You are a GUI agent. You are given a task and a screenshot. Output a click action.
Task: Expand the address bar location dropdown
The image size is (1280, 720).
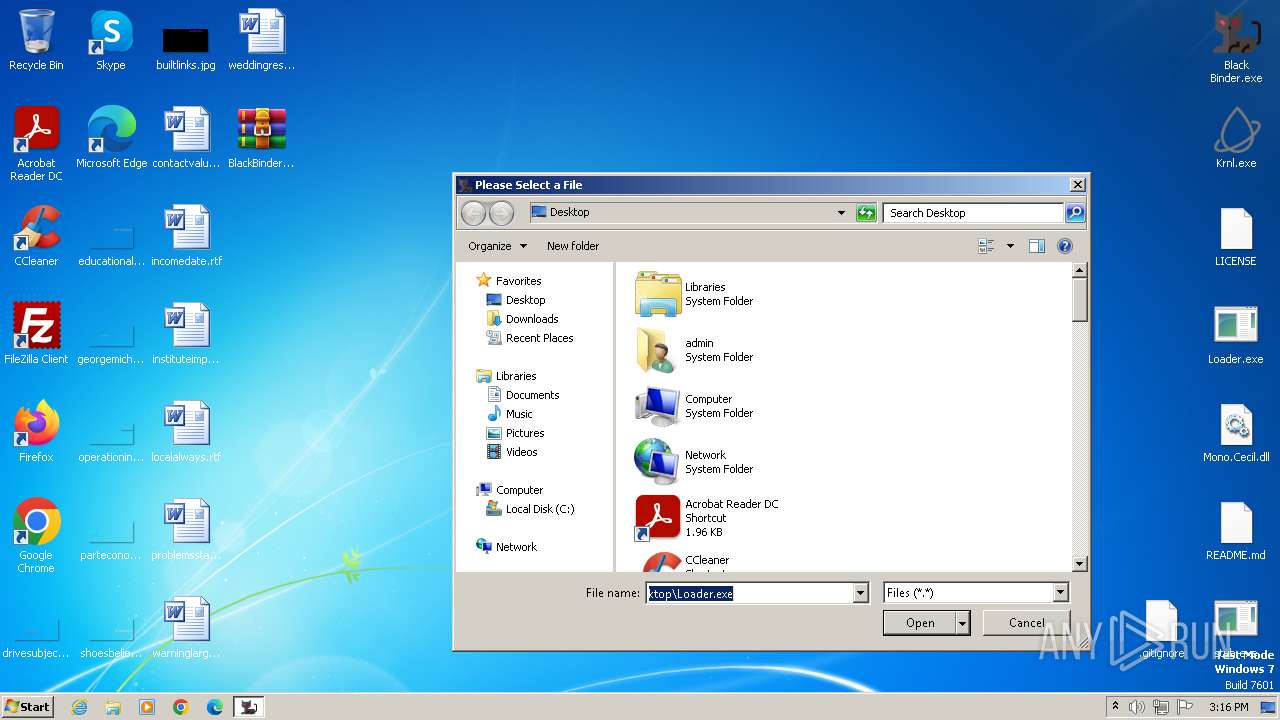[x=841, y=212]
